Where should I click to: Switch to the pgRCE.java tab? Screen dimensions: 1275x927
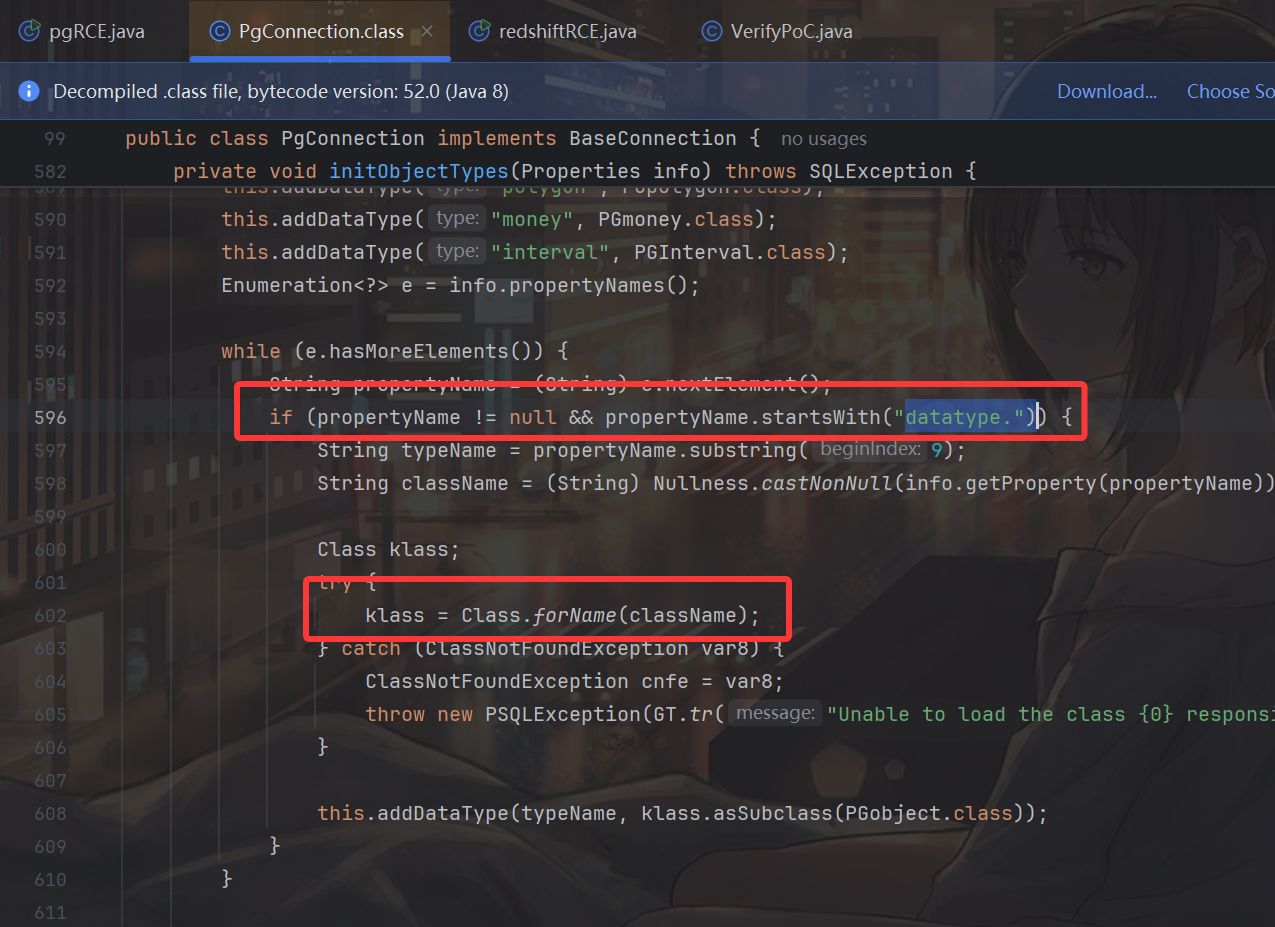coord(96,31)
